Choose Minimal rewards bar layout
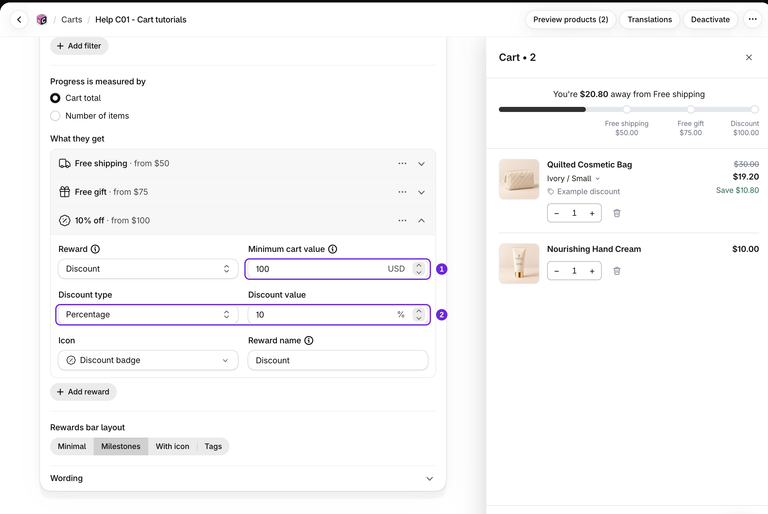 (72, 446)
